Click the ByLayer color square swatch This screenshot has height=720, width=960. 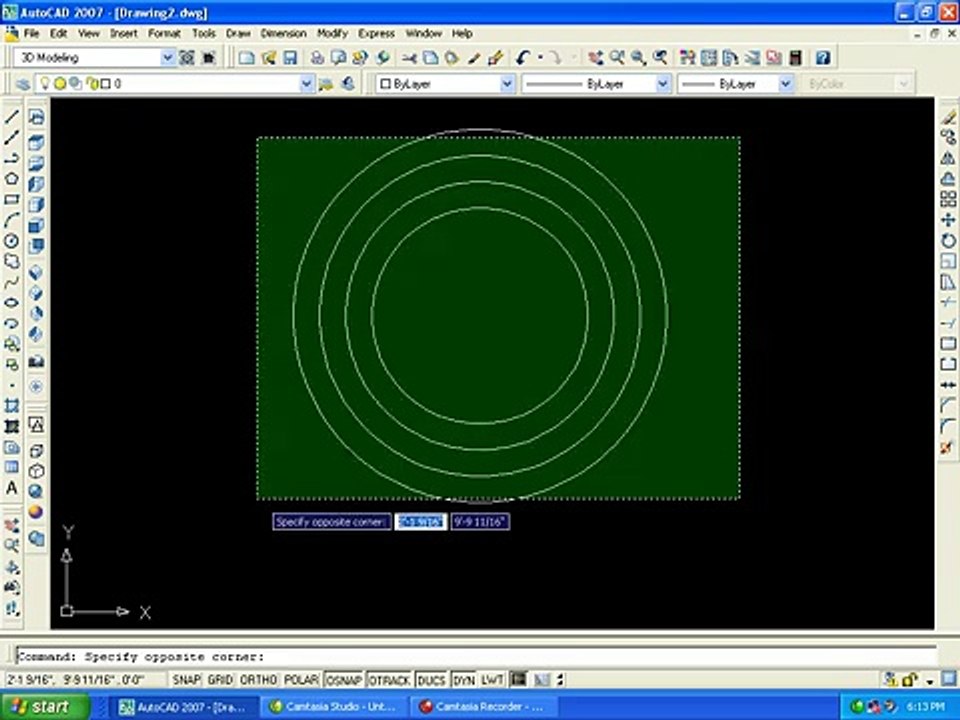click(385, 84)
